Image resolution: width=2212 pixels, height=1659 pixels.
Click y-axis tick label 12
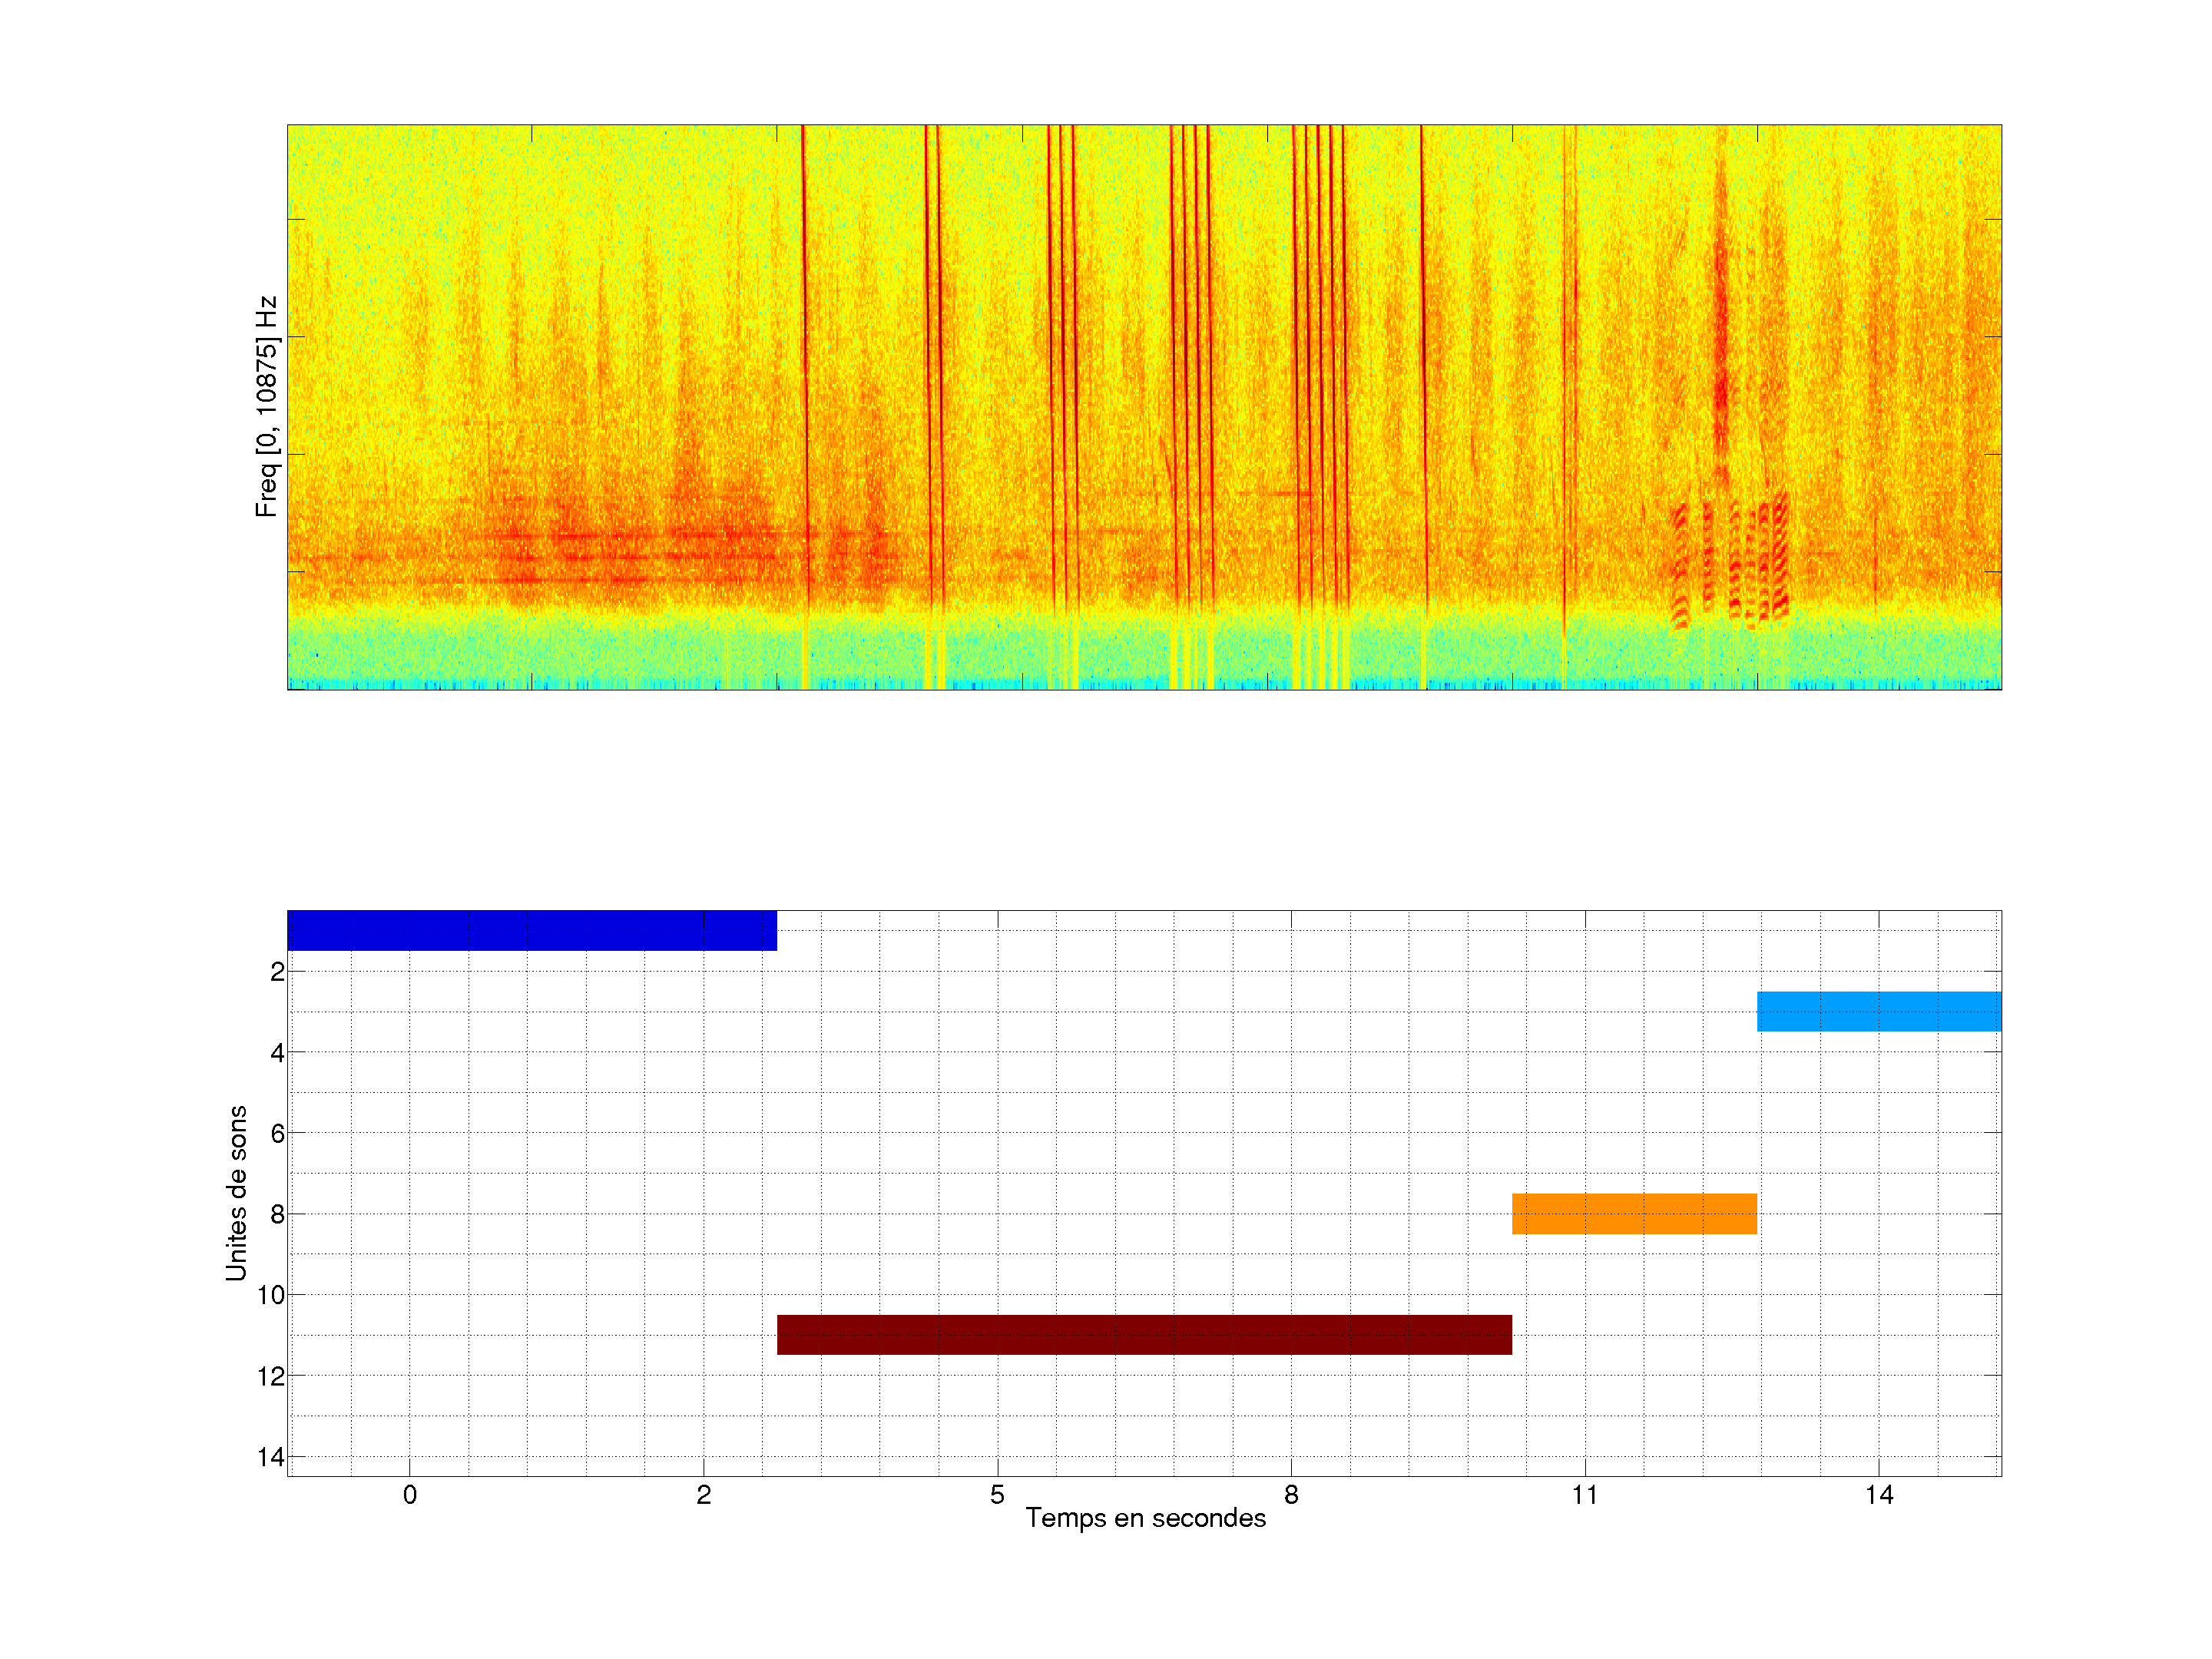[x=271, y=1376]
